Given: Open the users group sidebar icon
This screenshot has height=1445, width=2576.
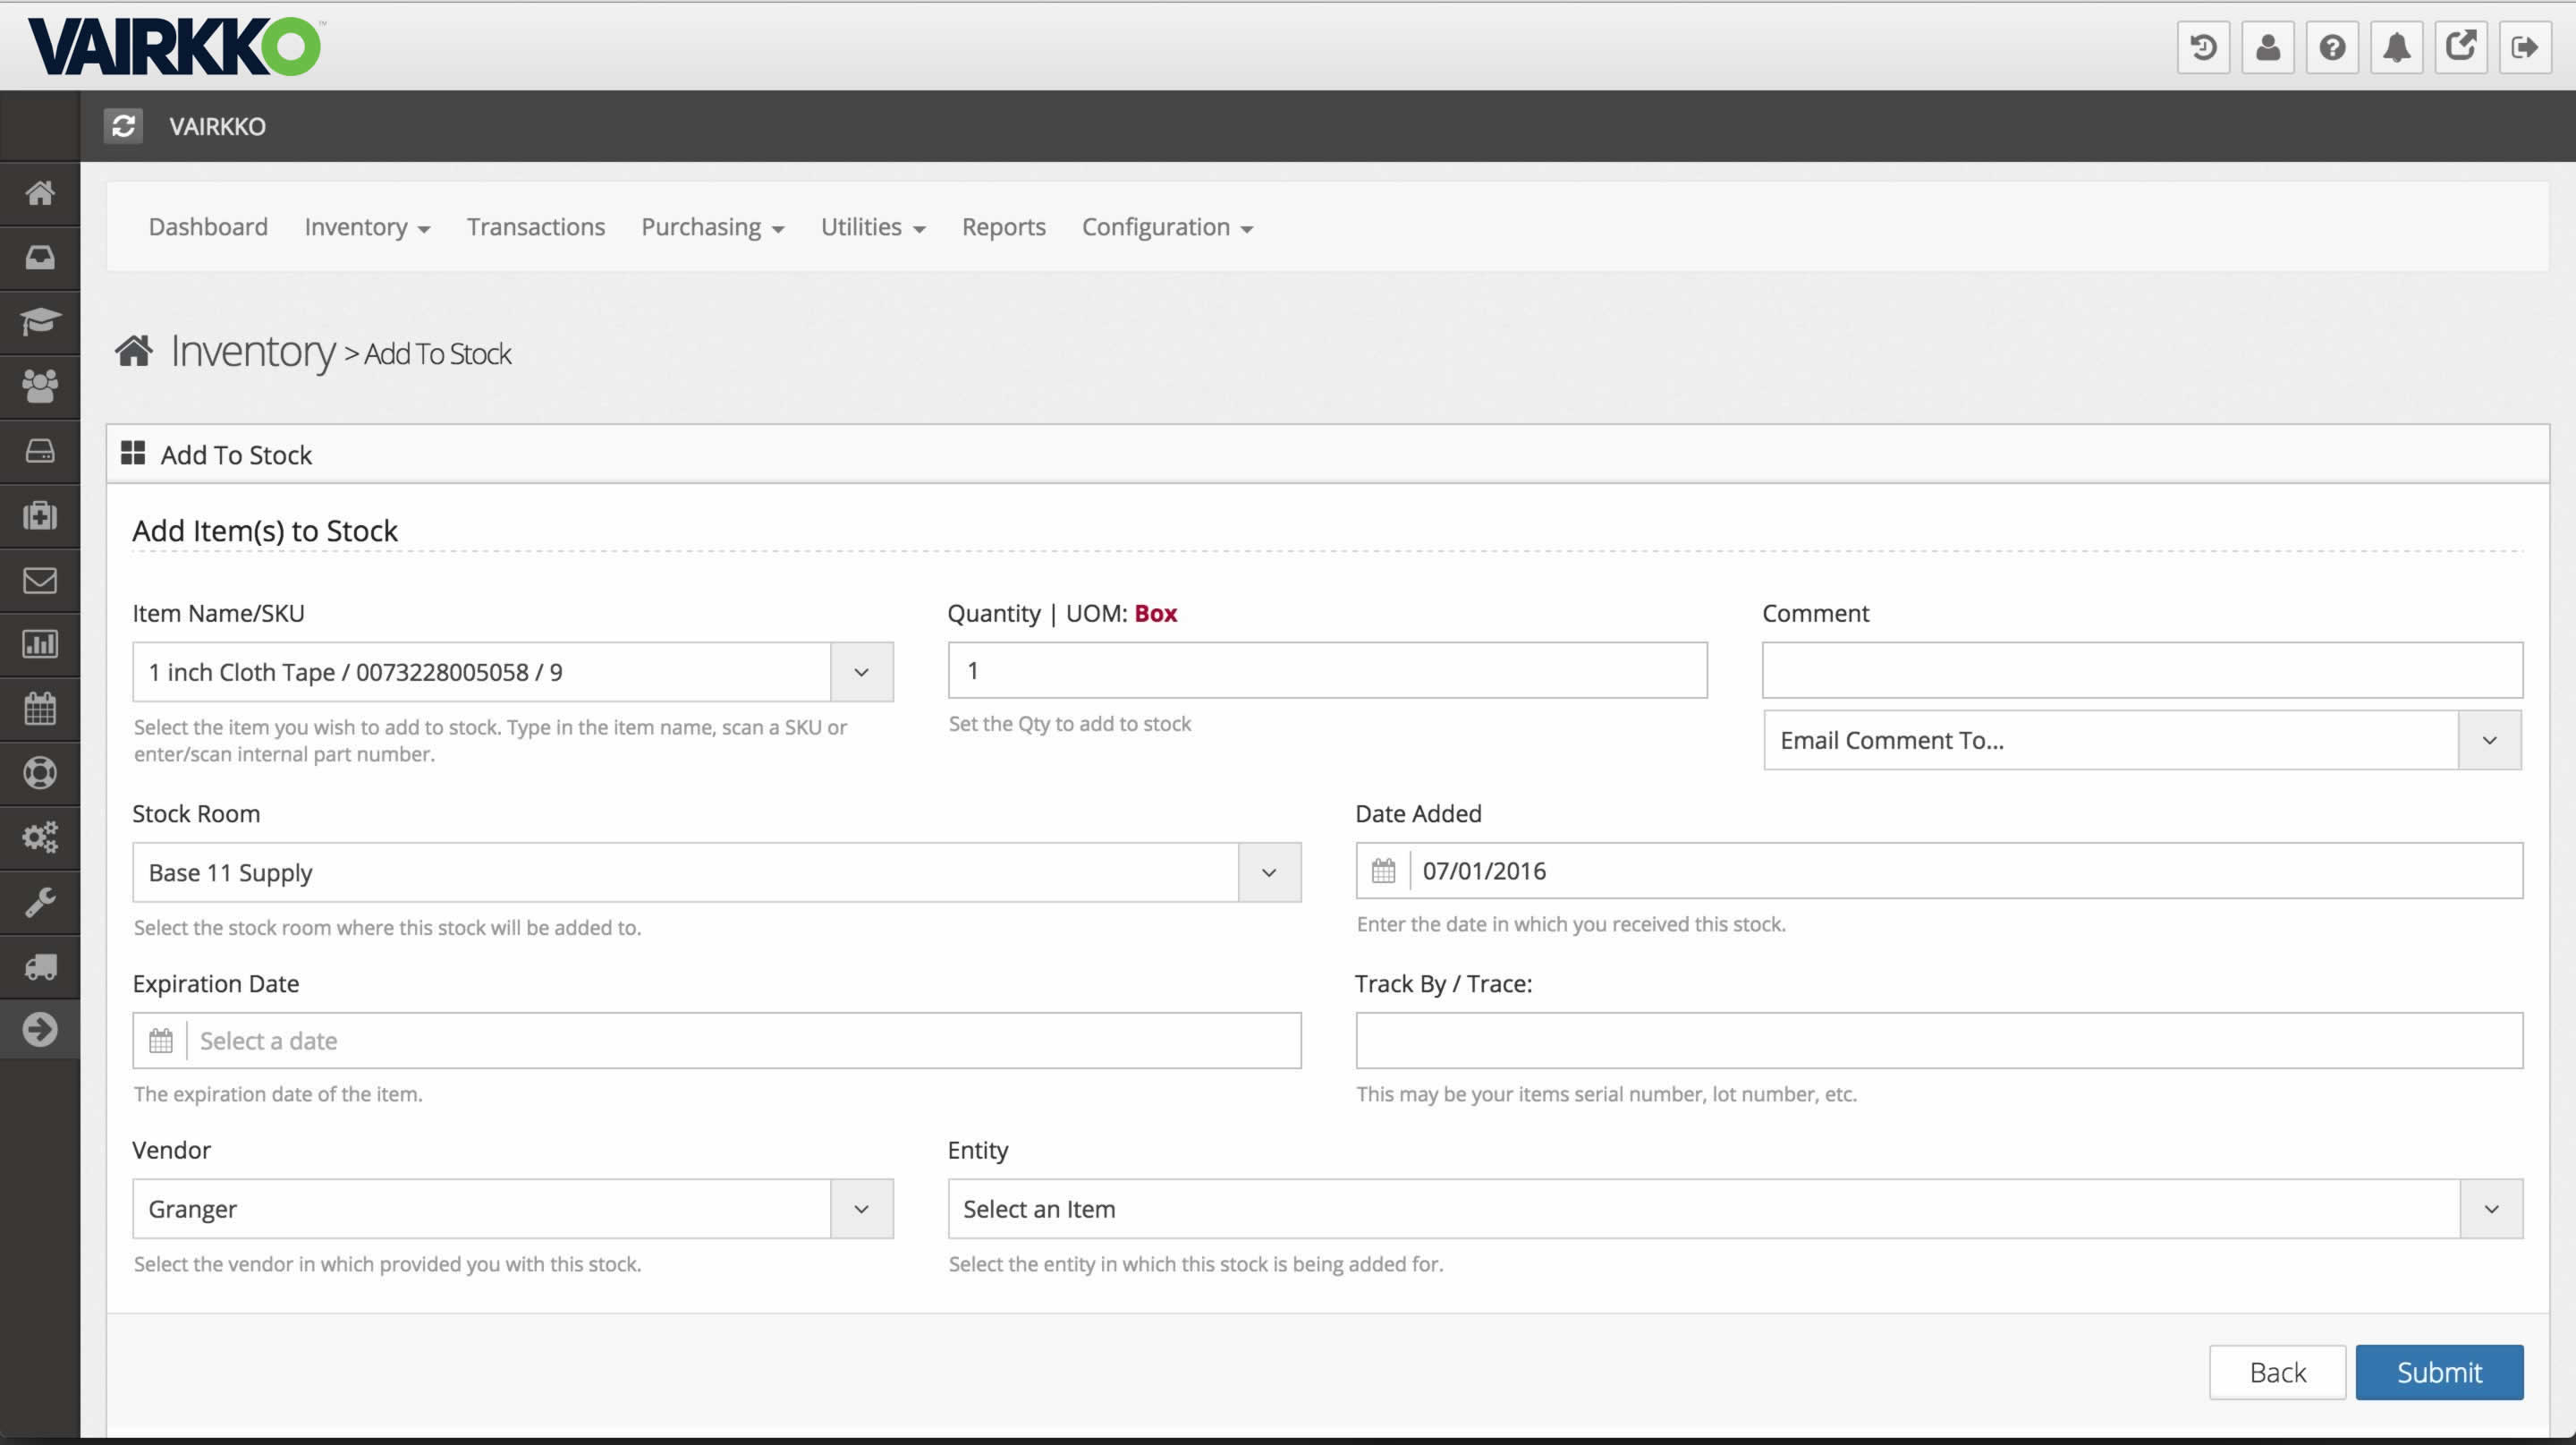Looking at the screenshot, I should (40, 386).
